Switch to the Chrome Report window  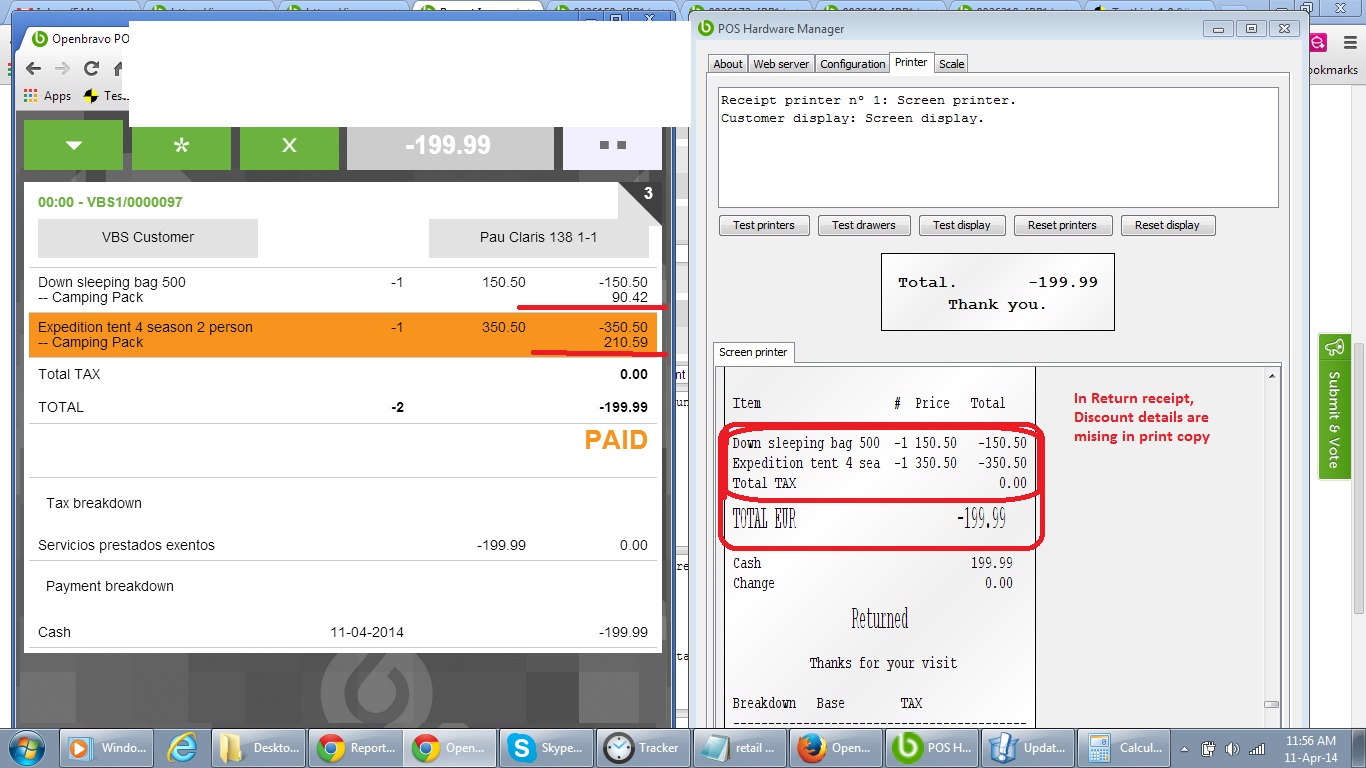click(356, 747)
